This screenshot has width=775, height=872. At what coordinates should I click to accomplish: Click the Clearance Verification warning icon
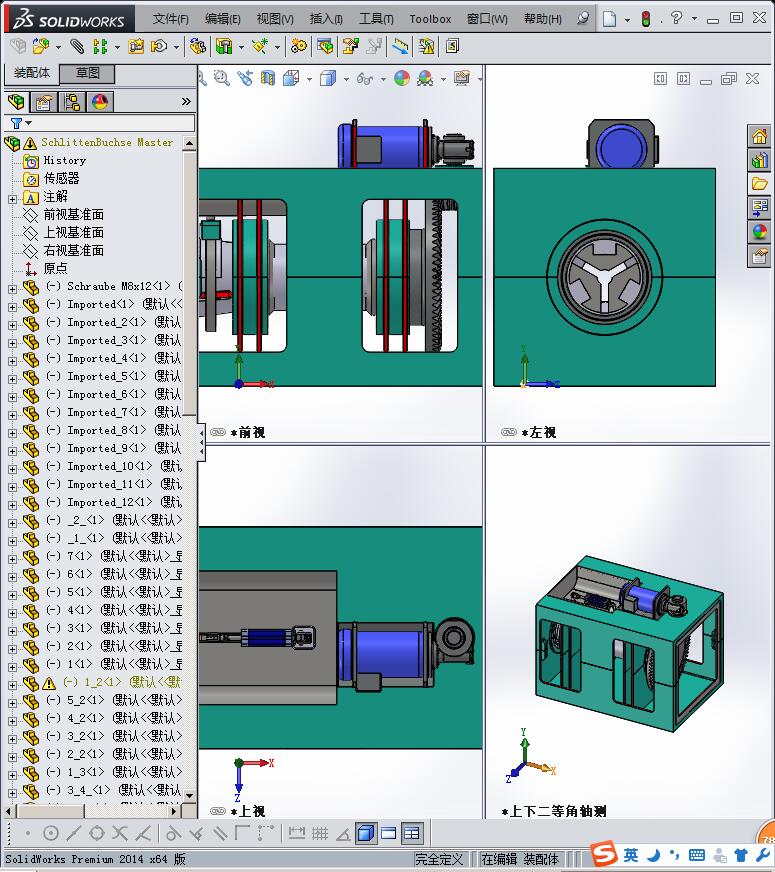427,46
